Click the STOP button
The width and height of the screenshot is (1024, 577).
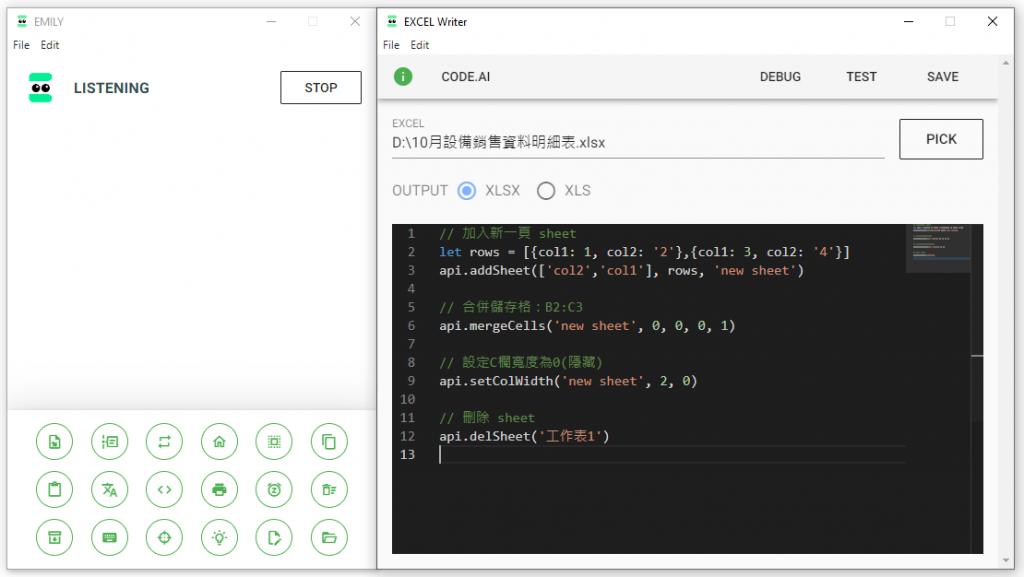tap(321, 87)
